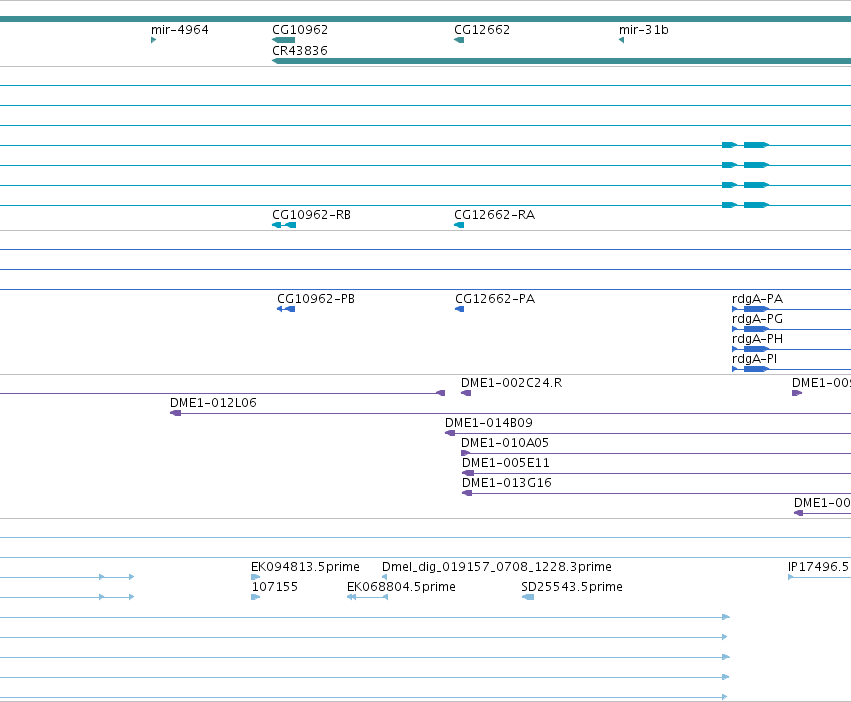Click the CG12662 gene label
851x702 pixels.
[x=482, y=30]
